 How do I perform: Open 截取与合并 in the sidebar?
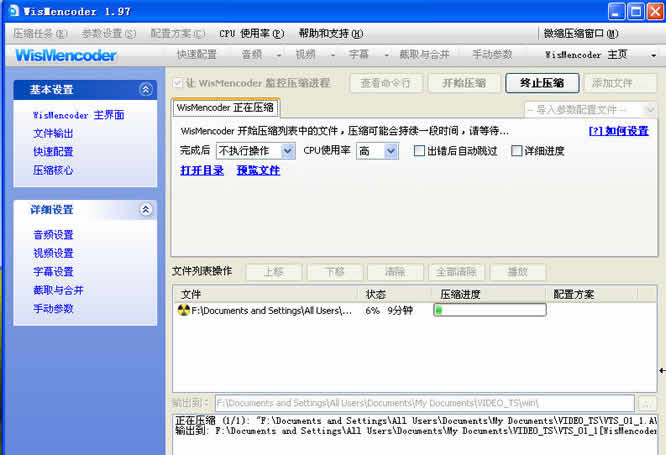[x=58, y=290]
